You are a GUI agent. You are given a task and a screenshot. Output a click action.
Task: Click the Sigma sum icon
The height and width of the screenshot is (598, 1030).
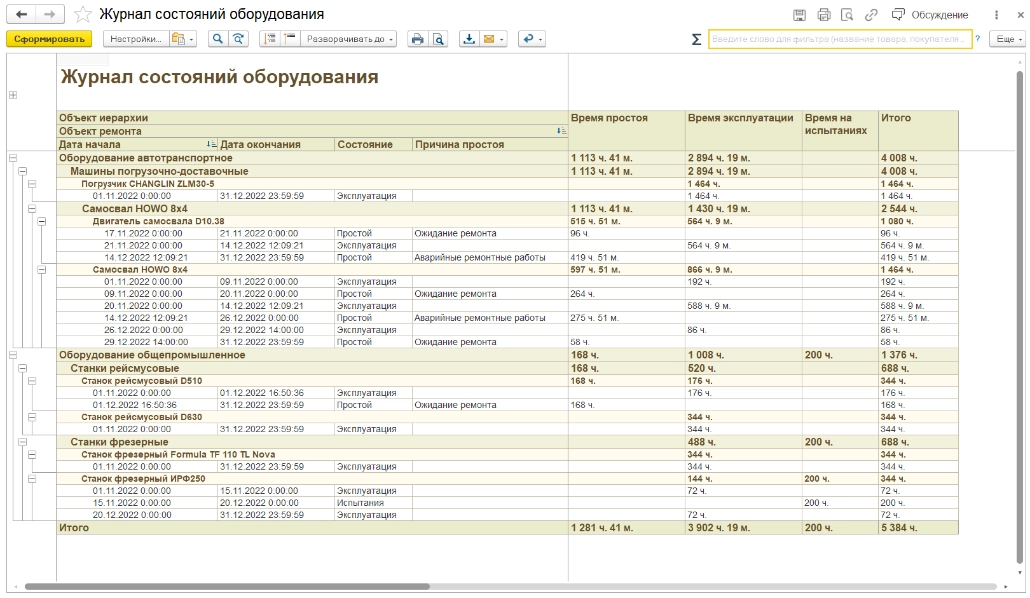click(696, 39)
